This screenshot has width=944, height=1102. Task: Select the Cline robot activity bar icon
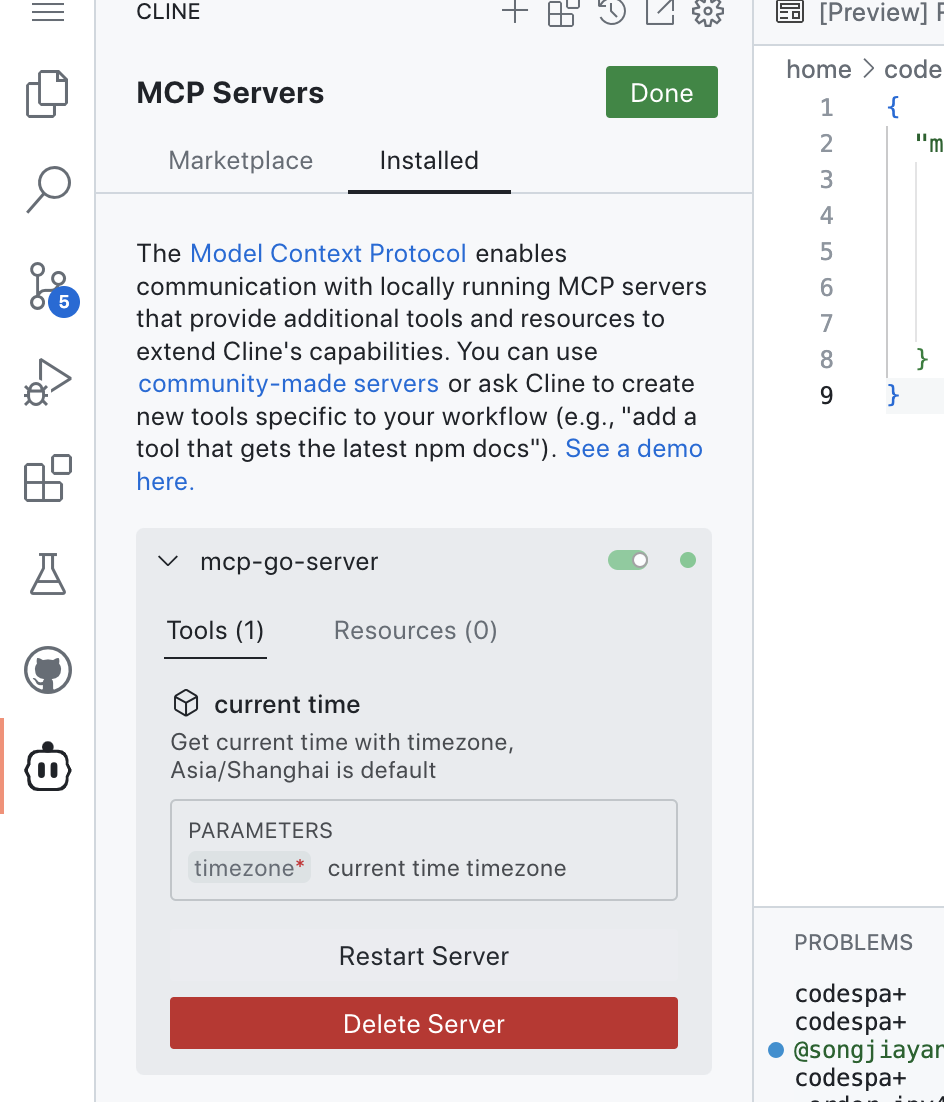46,767
